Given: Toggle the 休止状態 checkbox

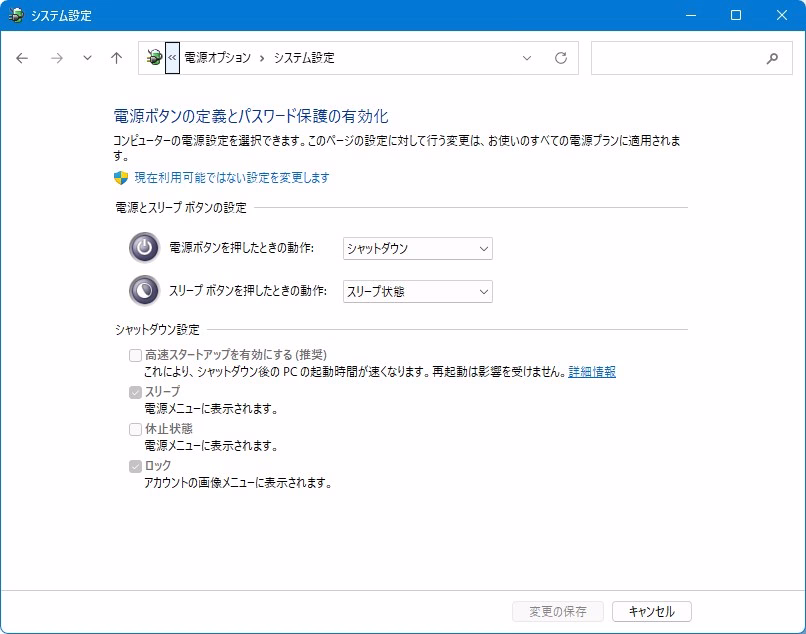Looking at the screenshot, I should 135,429.
